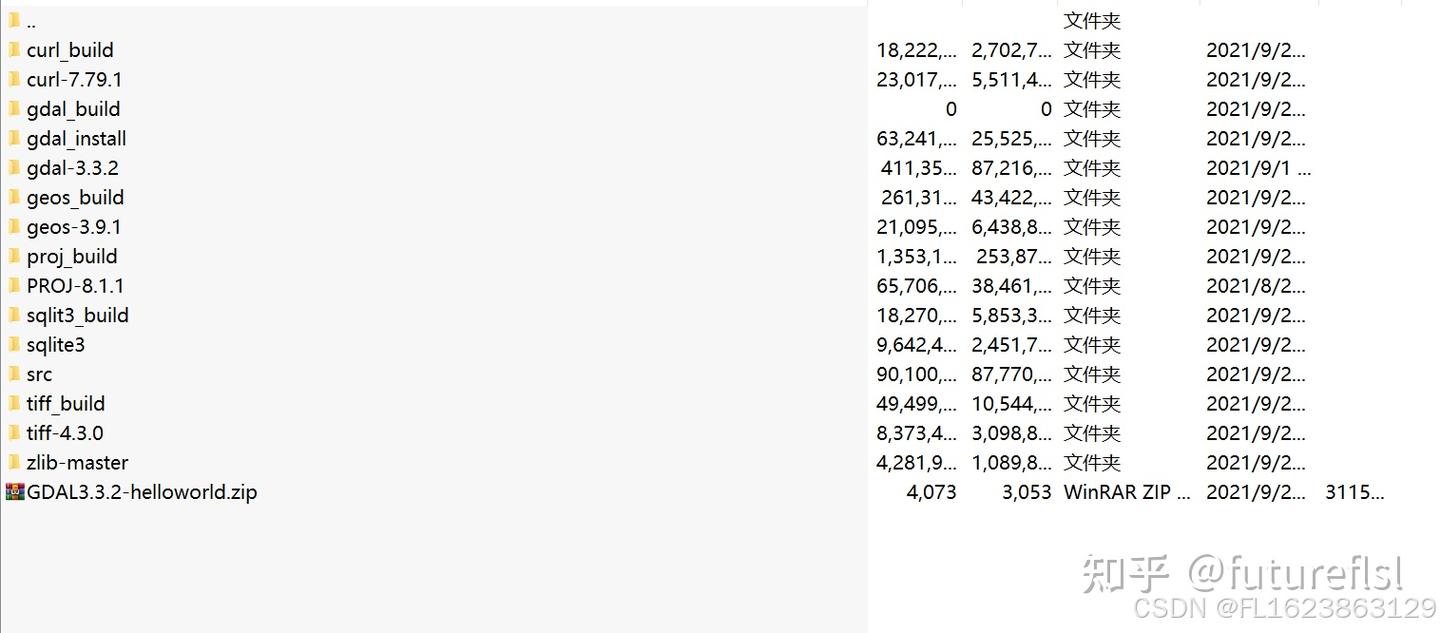Click the zlib-master folder icon
The width and height of the screenshot is (1440, 633).
pyautogui.click(x=14, y=462)
